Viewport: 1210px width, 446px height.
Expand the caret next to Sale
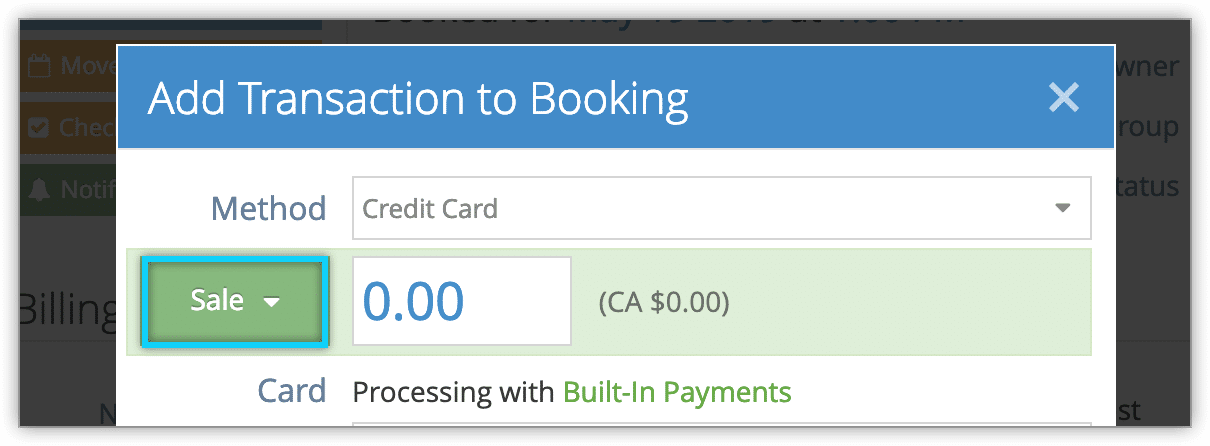[272, 302]
